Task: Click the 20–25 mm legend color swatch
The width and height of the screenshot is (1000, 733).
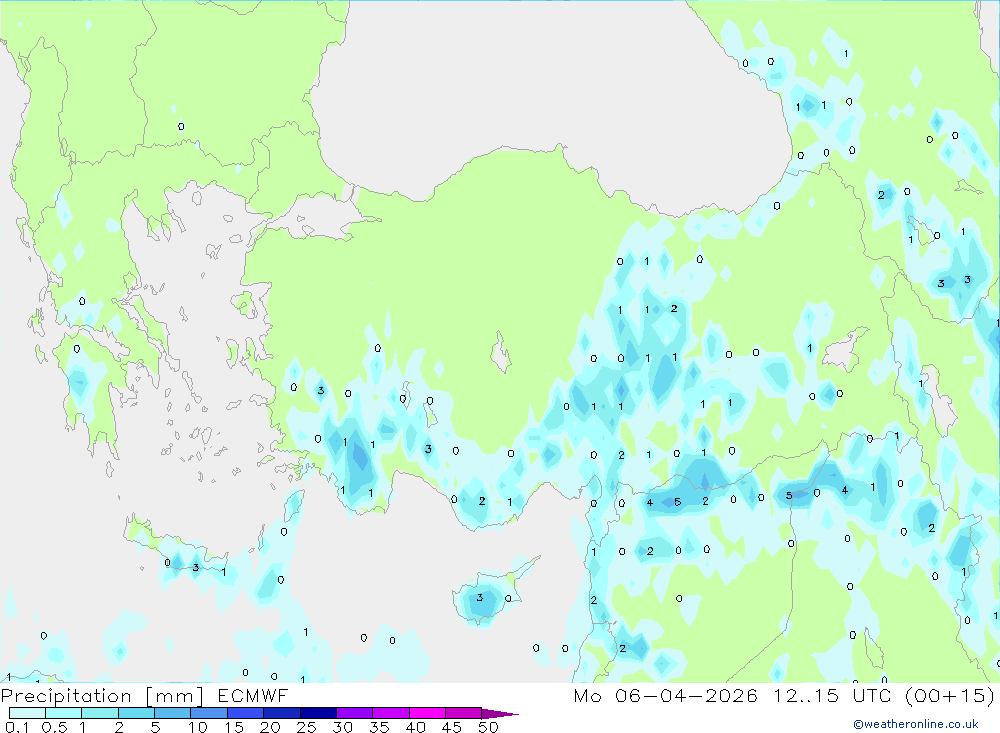Action: [x=282, y=713]
